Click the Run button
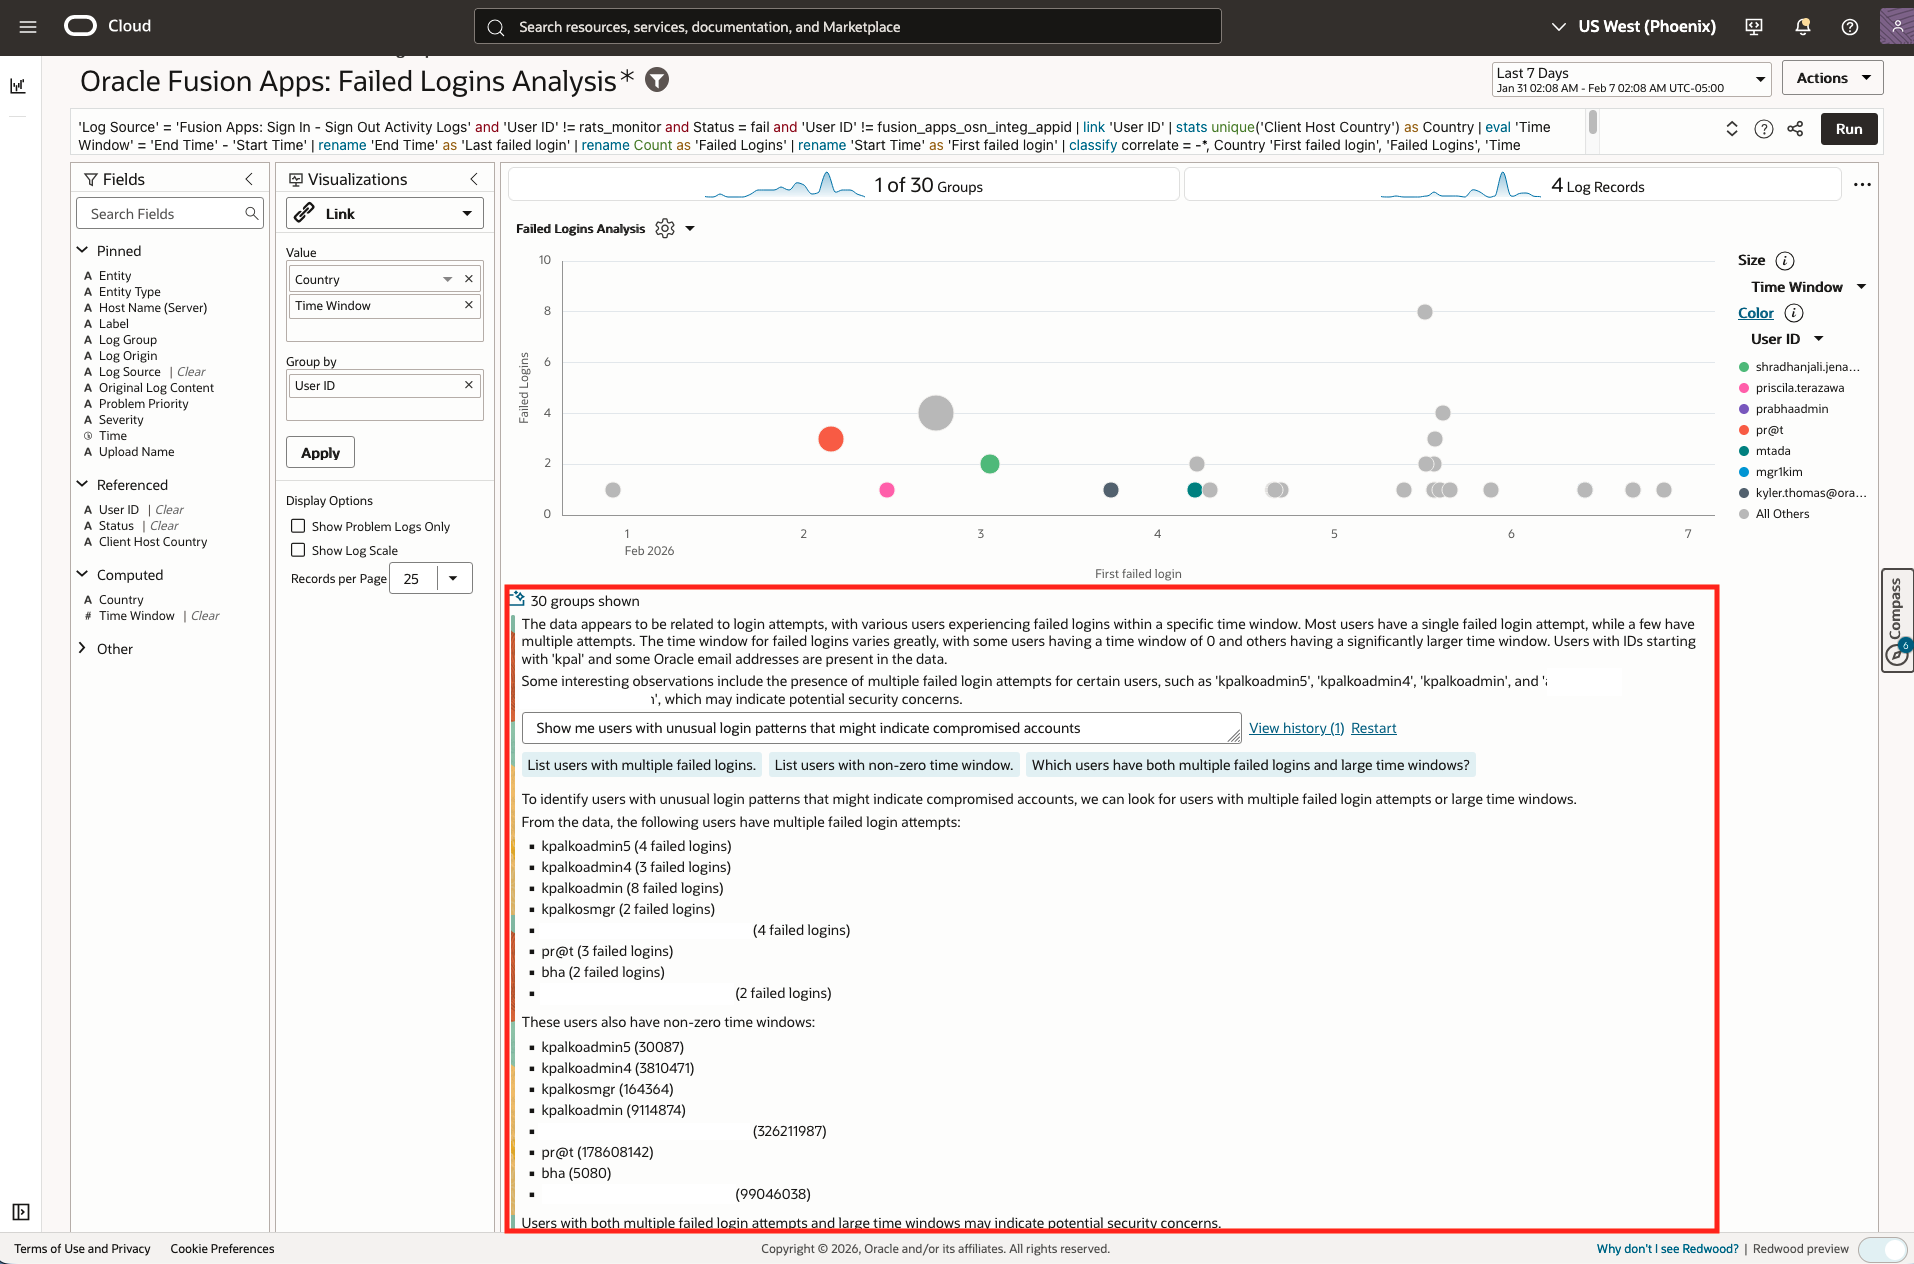The width and height of the screenshot is (1914, 1264). tap(1848, 129)
